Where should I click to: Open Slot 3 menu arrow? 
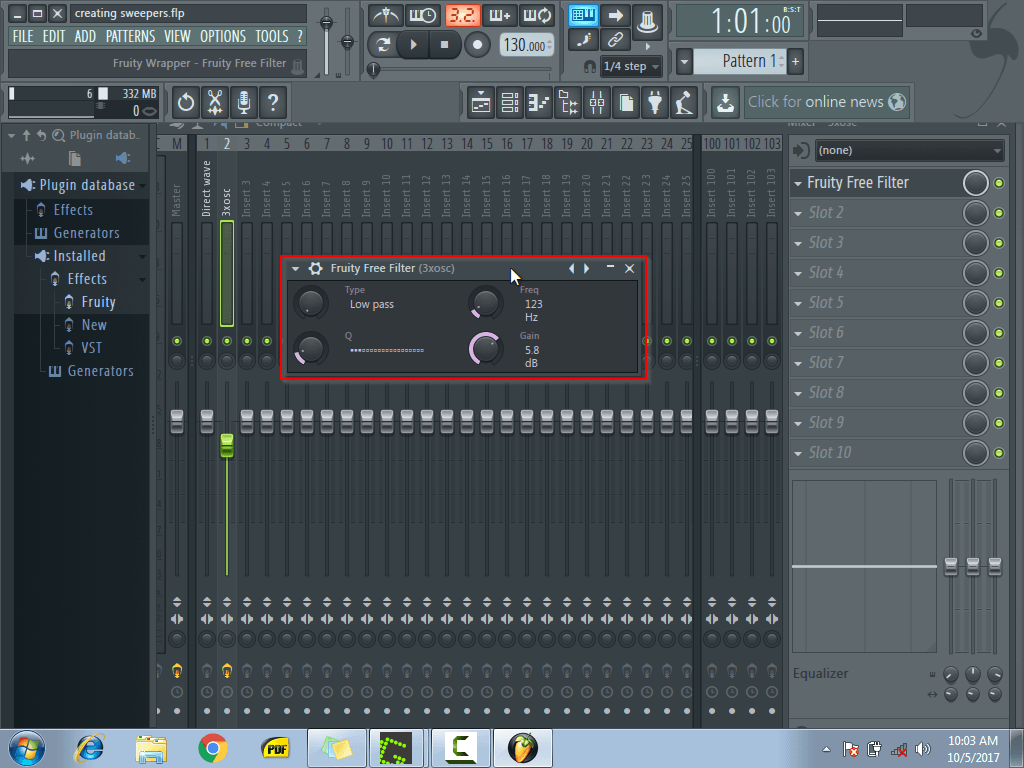(x=798, y=244)
